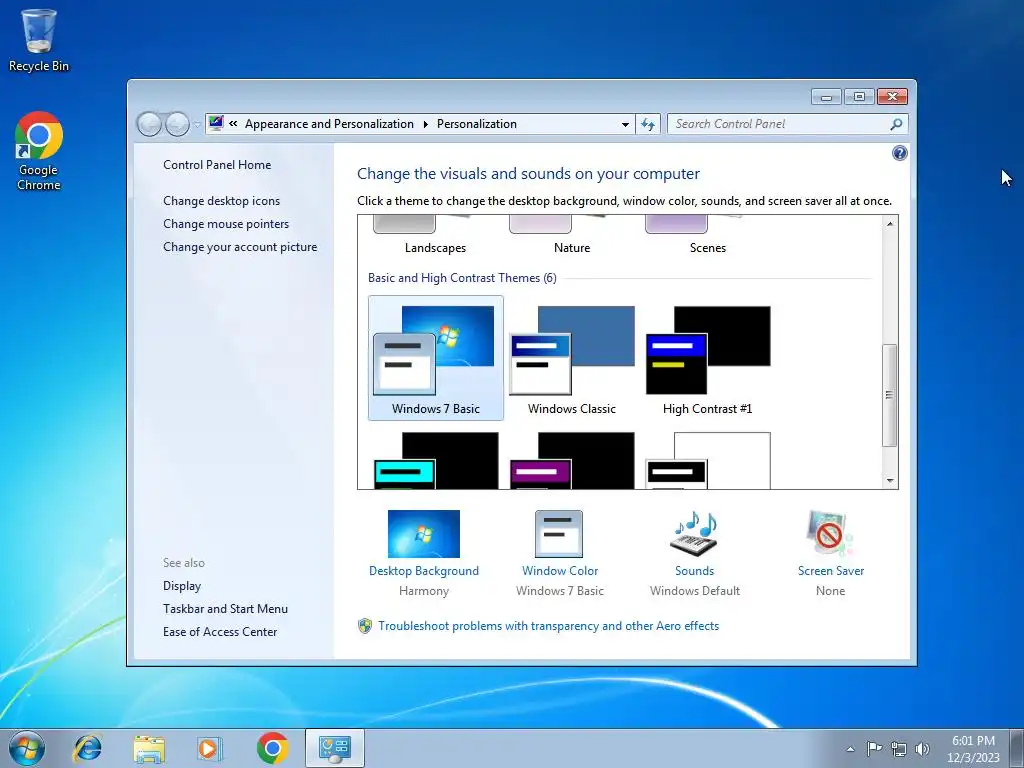Screen dimensions: 1024x768
Task: Launch Windows Media Player from taskbar
Action: pos(210,748)
